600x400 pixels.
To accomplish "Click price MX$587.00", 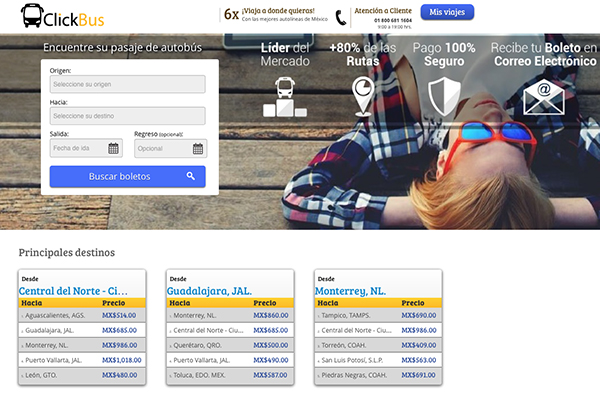I will click(271, 375).
